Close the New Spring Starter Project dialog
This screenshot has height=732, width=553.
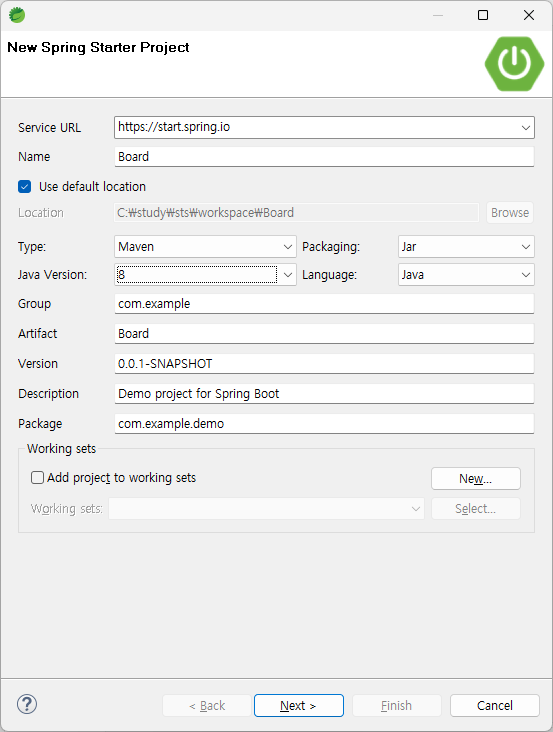(529, 15)
